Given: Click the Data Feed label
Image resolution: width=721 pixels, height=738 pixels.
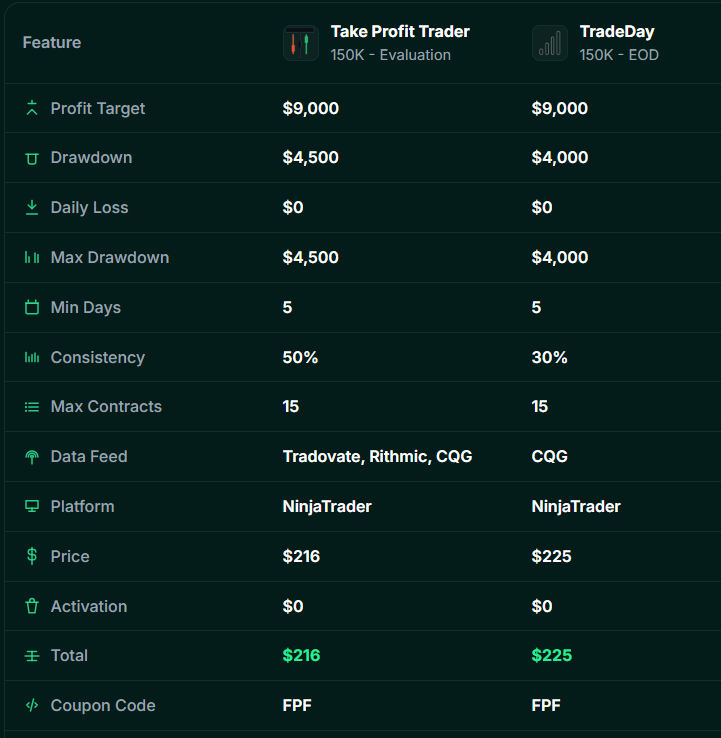Looking at the screenshot, I should 89,457.
